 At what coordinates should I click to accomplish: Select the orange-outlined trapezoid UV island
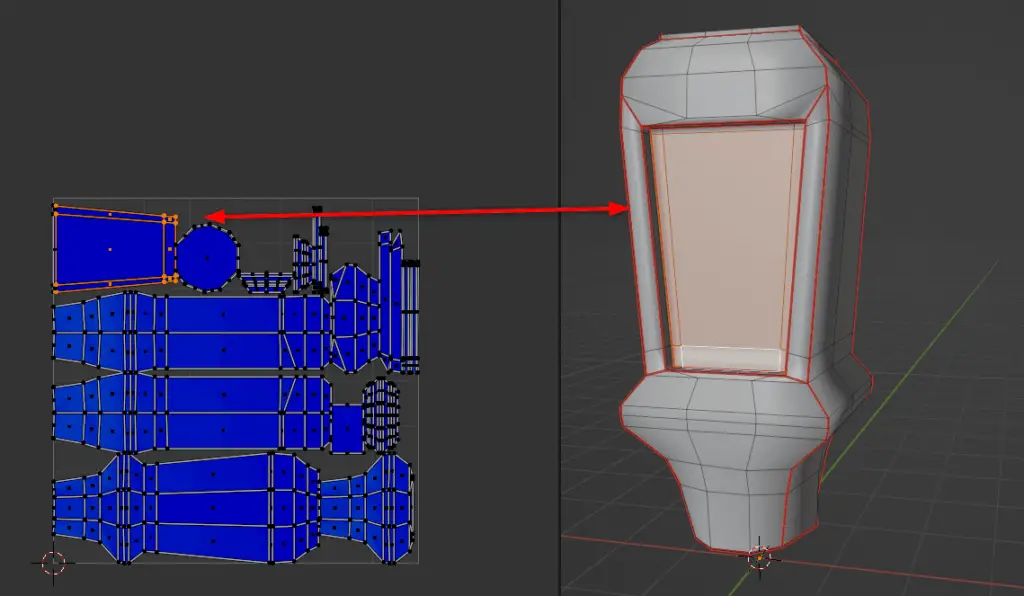(x=114, y=249)
